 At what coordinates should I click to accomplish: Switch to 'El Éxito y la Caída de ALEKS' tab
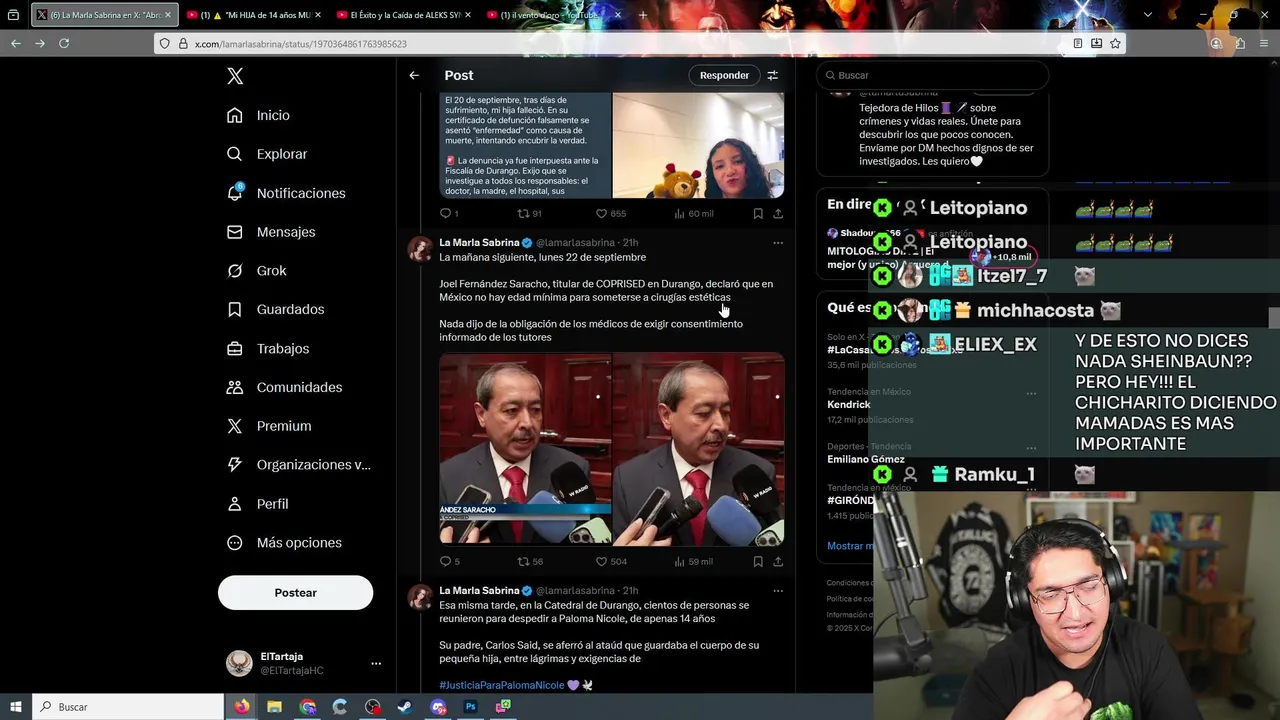(x=401, y=15)
